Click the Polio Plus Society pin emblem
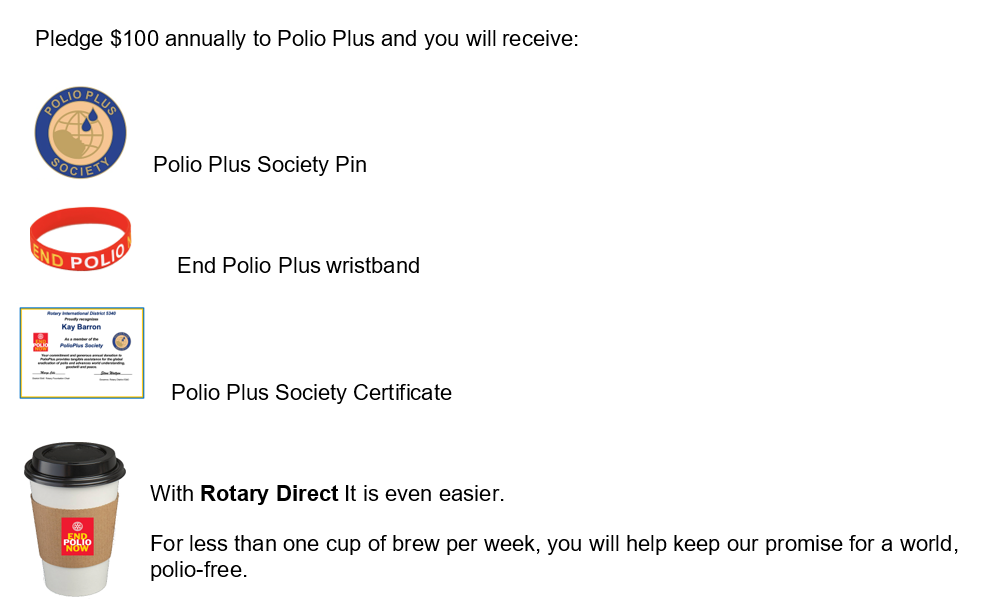 pos(80,132)
